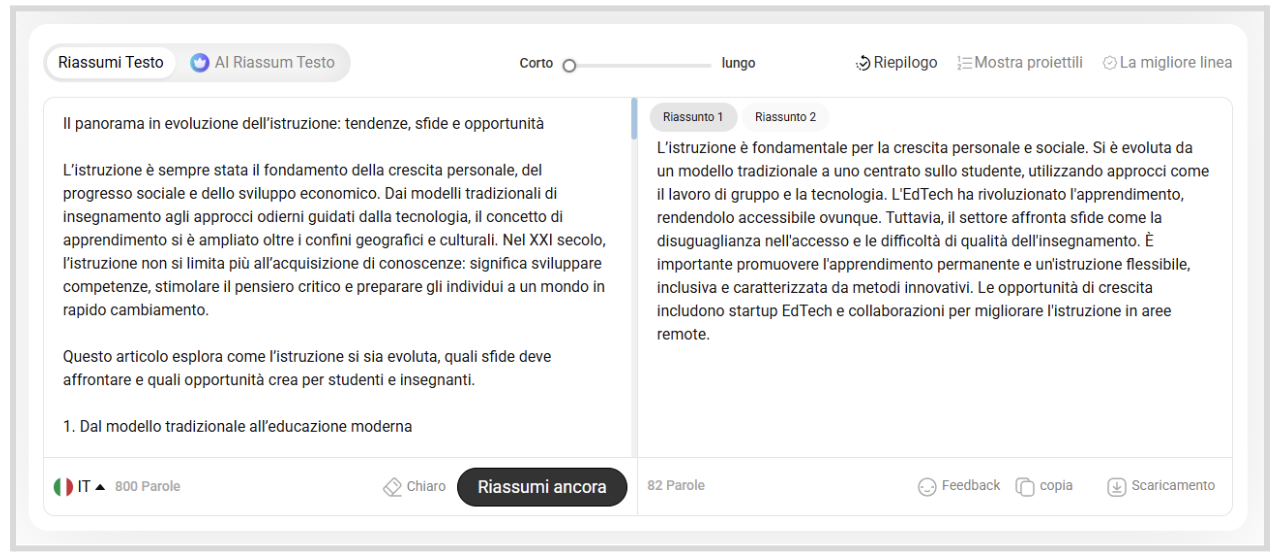Expand the IT language dropdown arrow
The width and height of the screenshot is (1280, 558).
pos(100,487)
